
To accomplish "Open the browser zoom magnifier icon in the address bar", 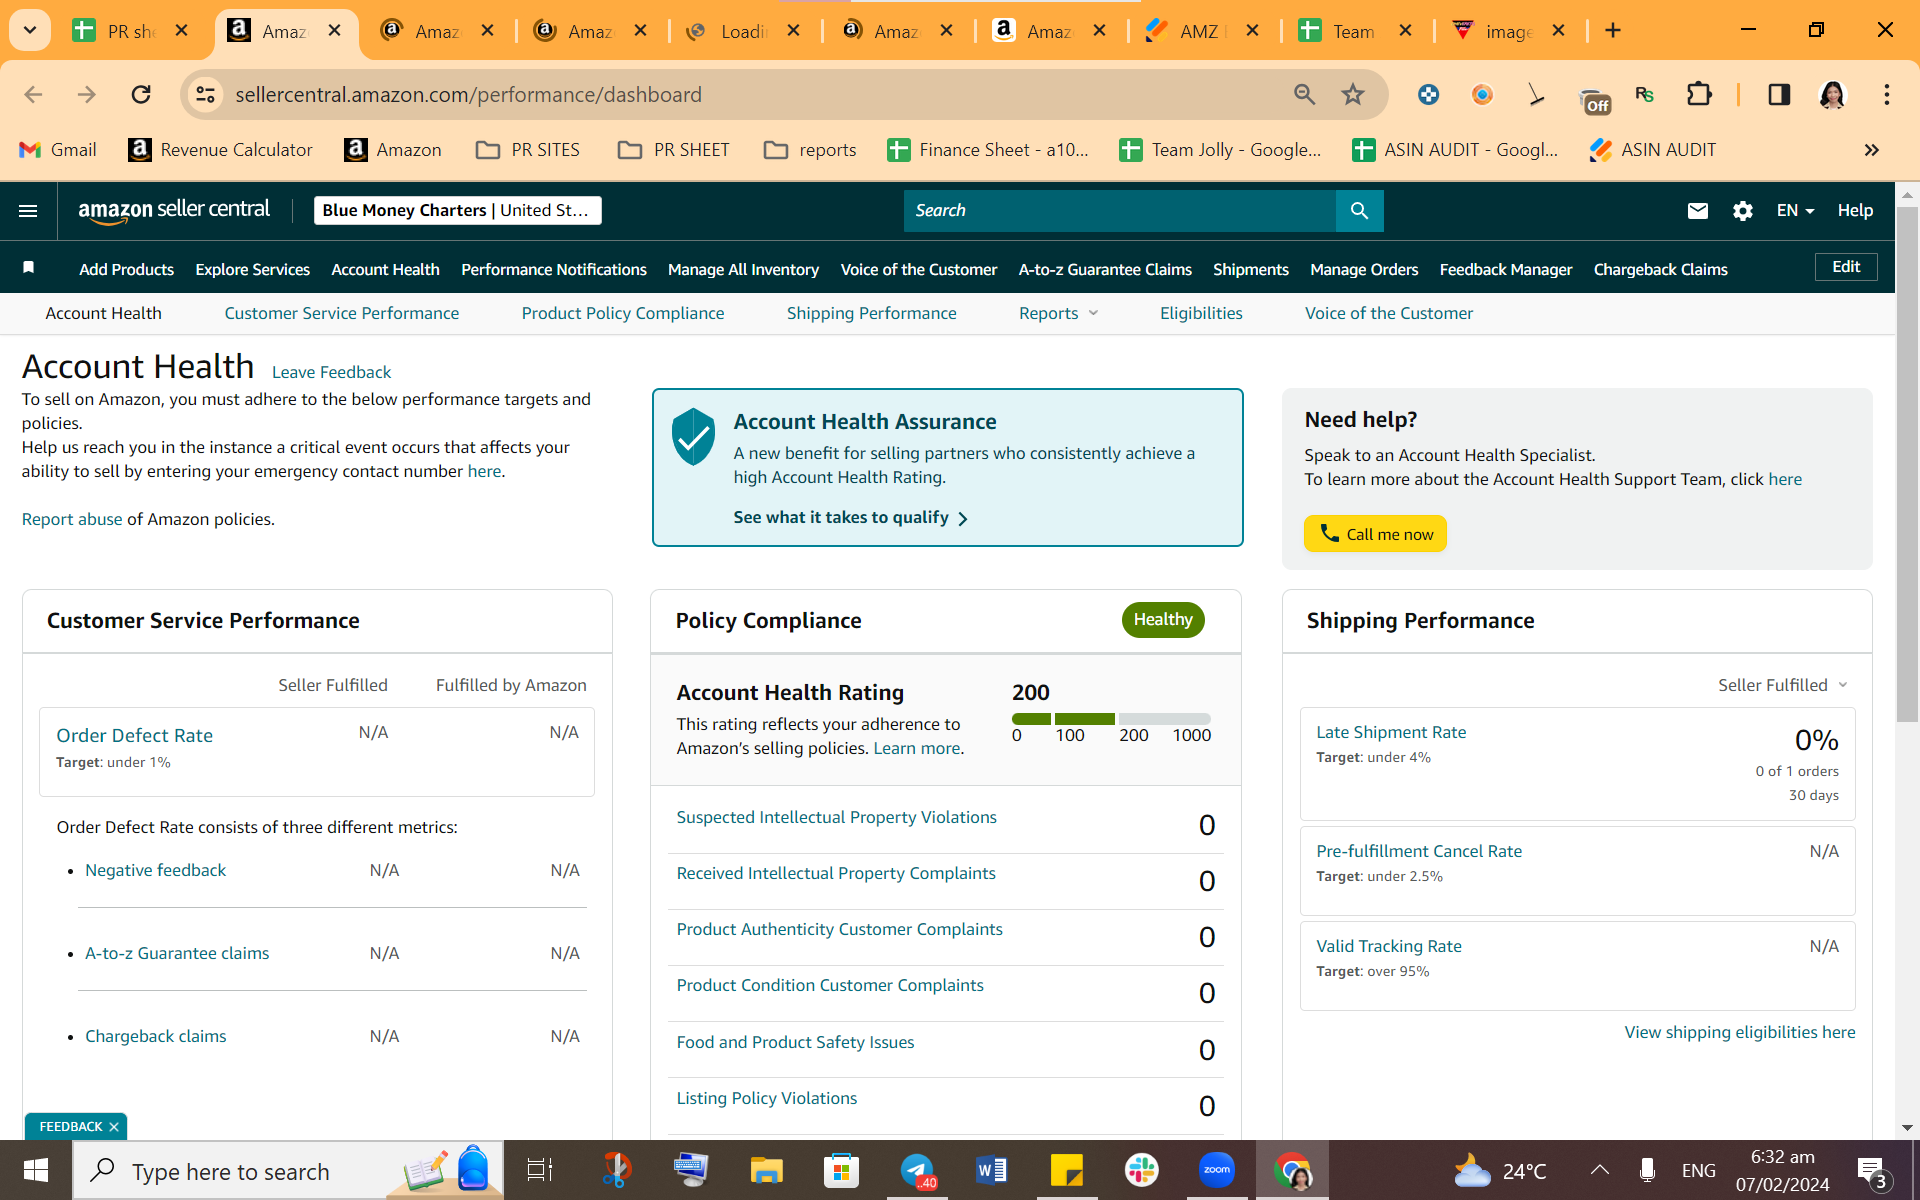I will 1304,94.
